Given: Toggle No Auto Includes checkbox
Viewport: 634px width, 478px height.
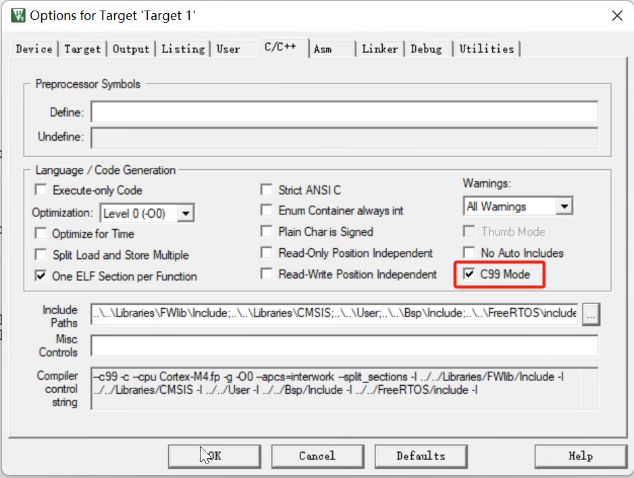Looking at the screenshot, I should pos(469,253).
